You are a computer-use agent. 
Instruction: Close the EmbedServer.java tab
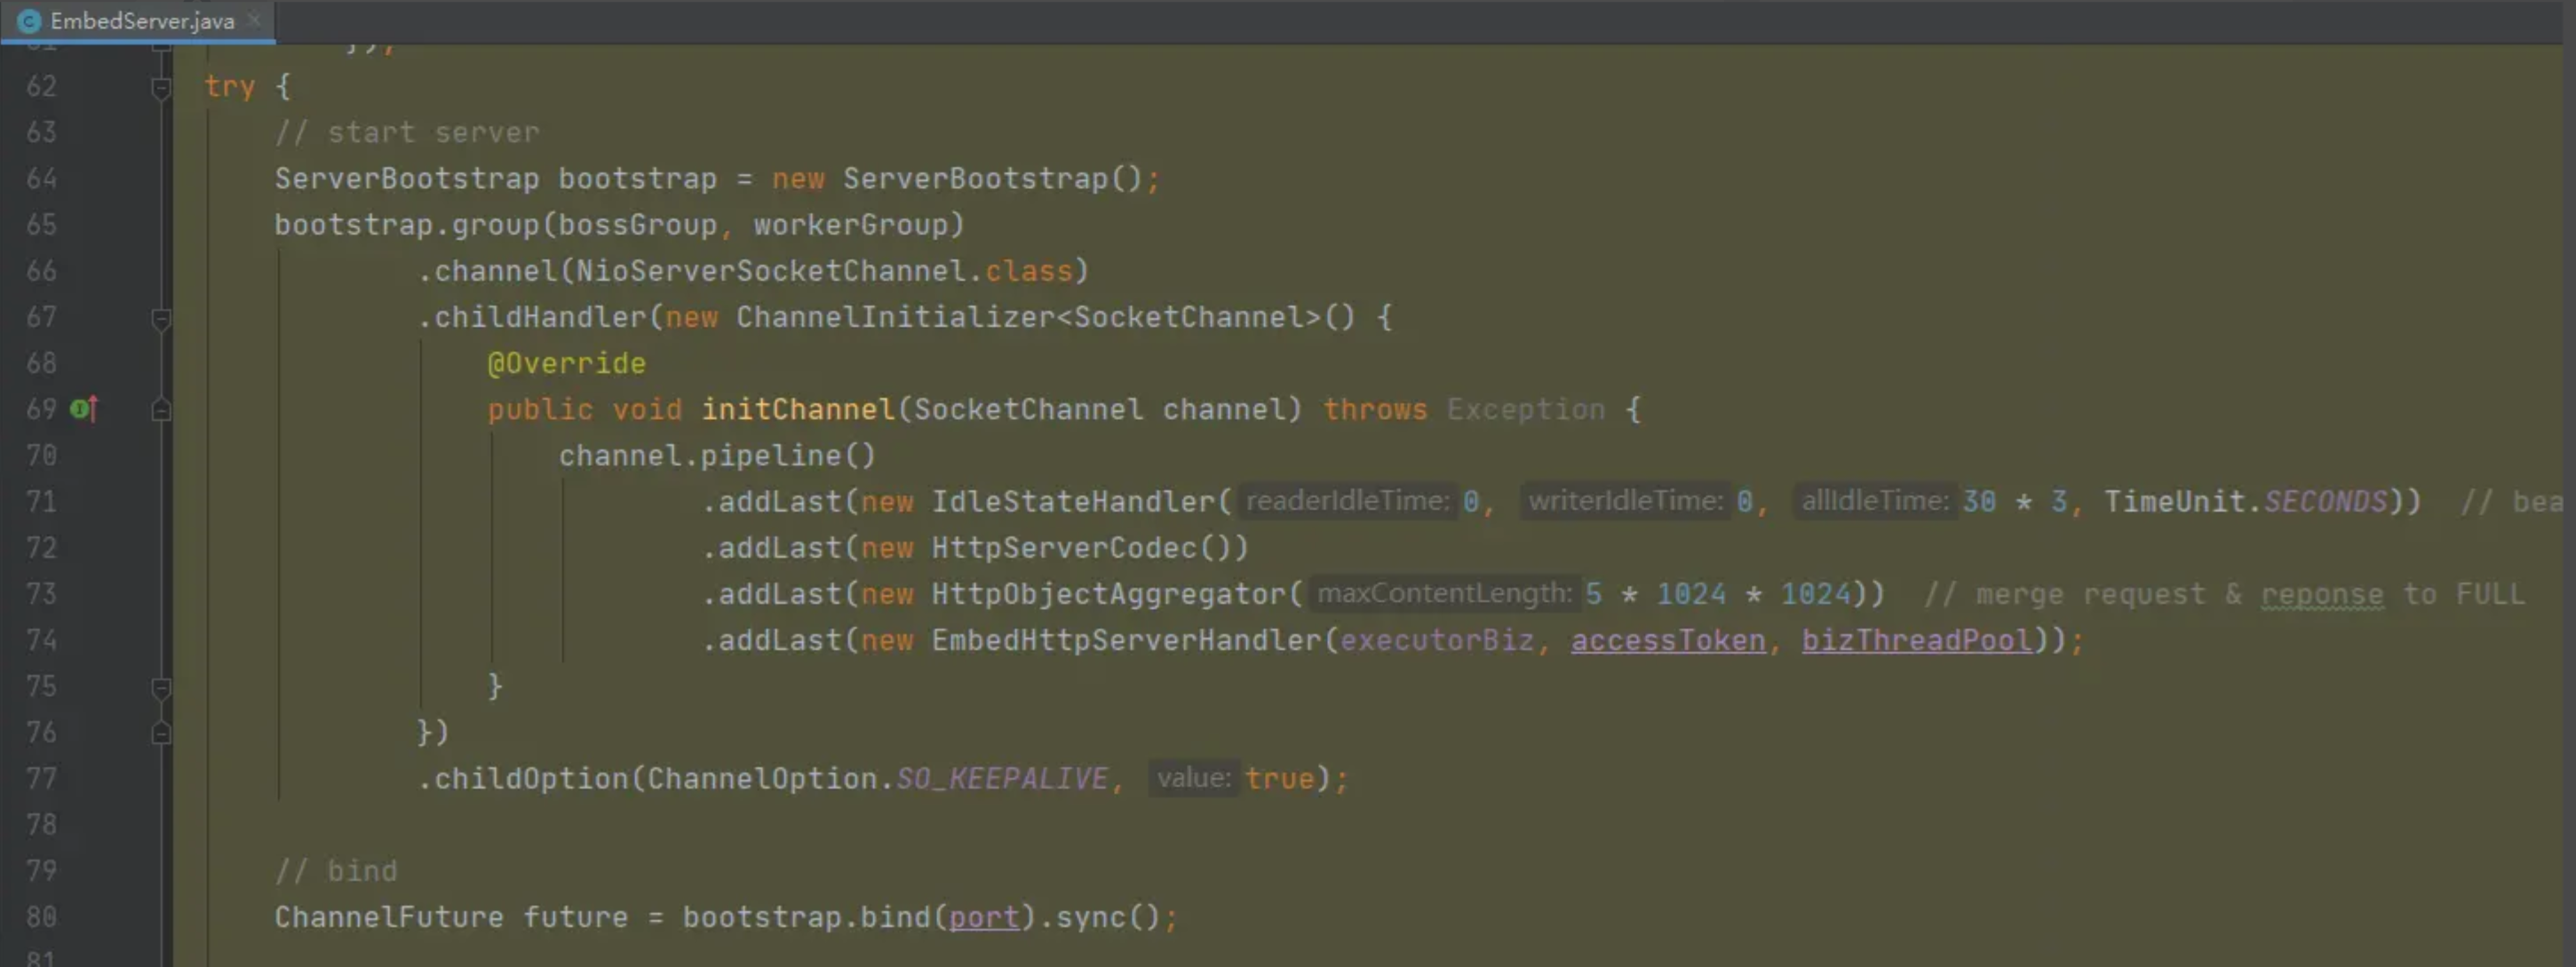(254, 19)
